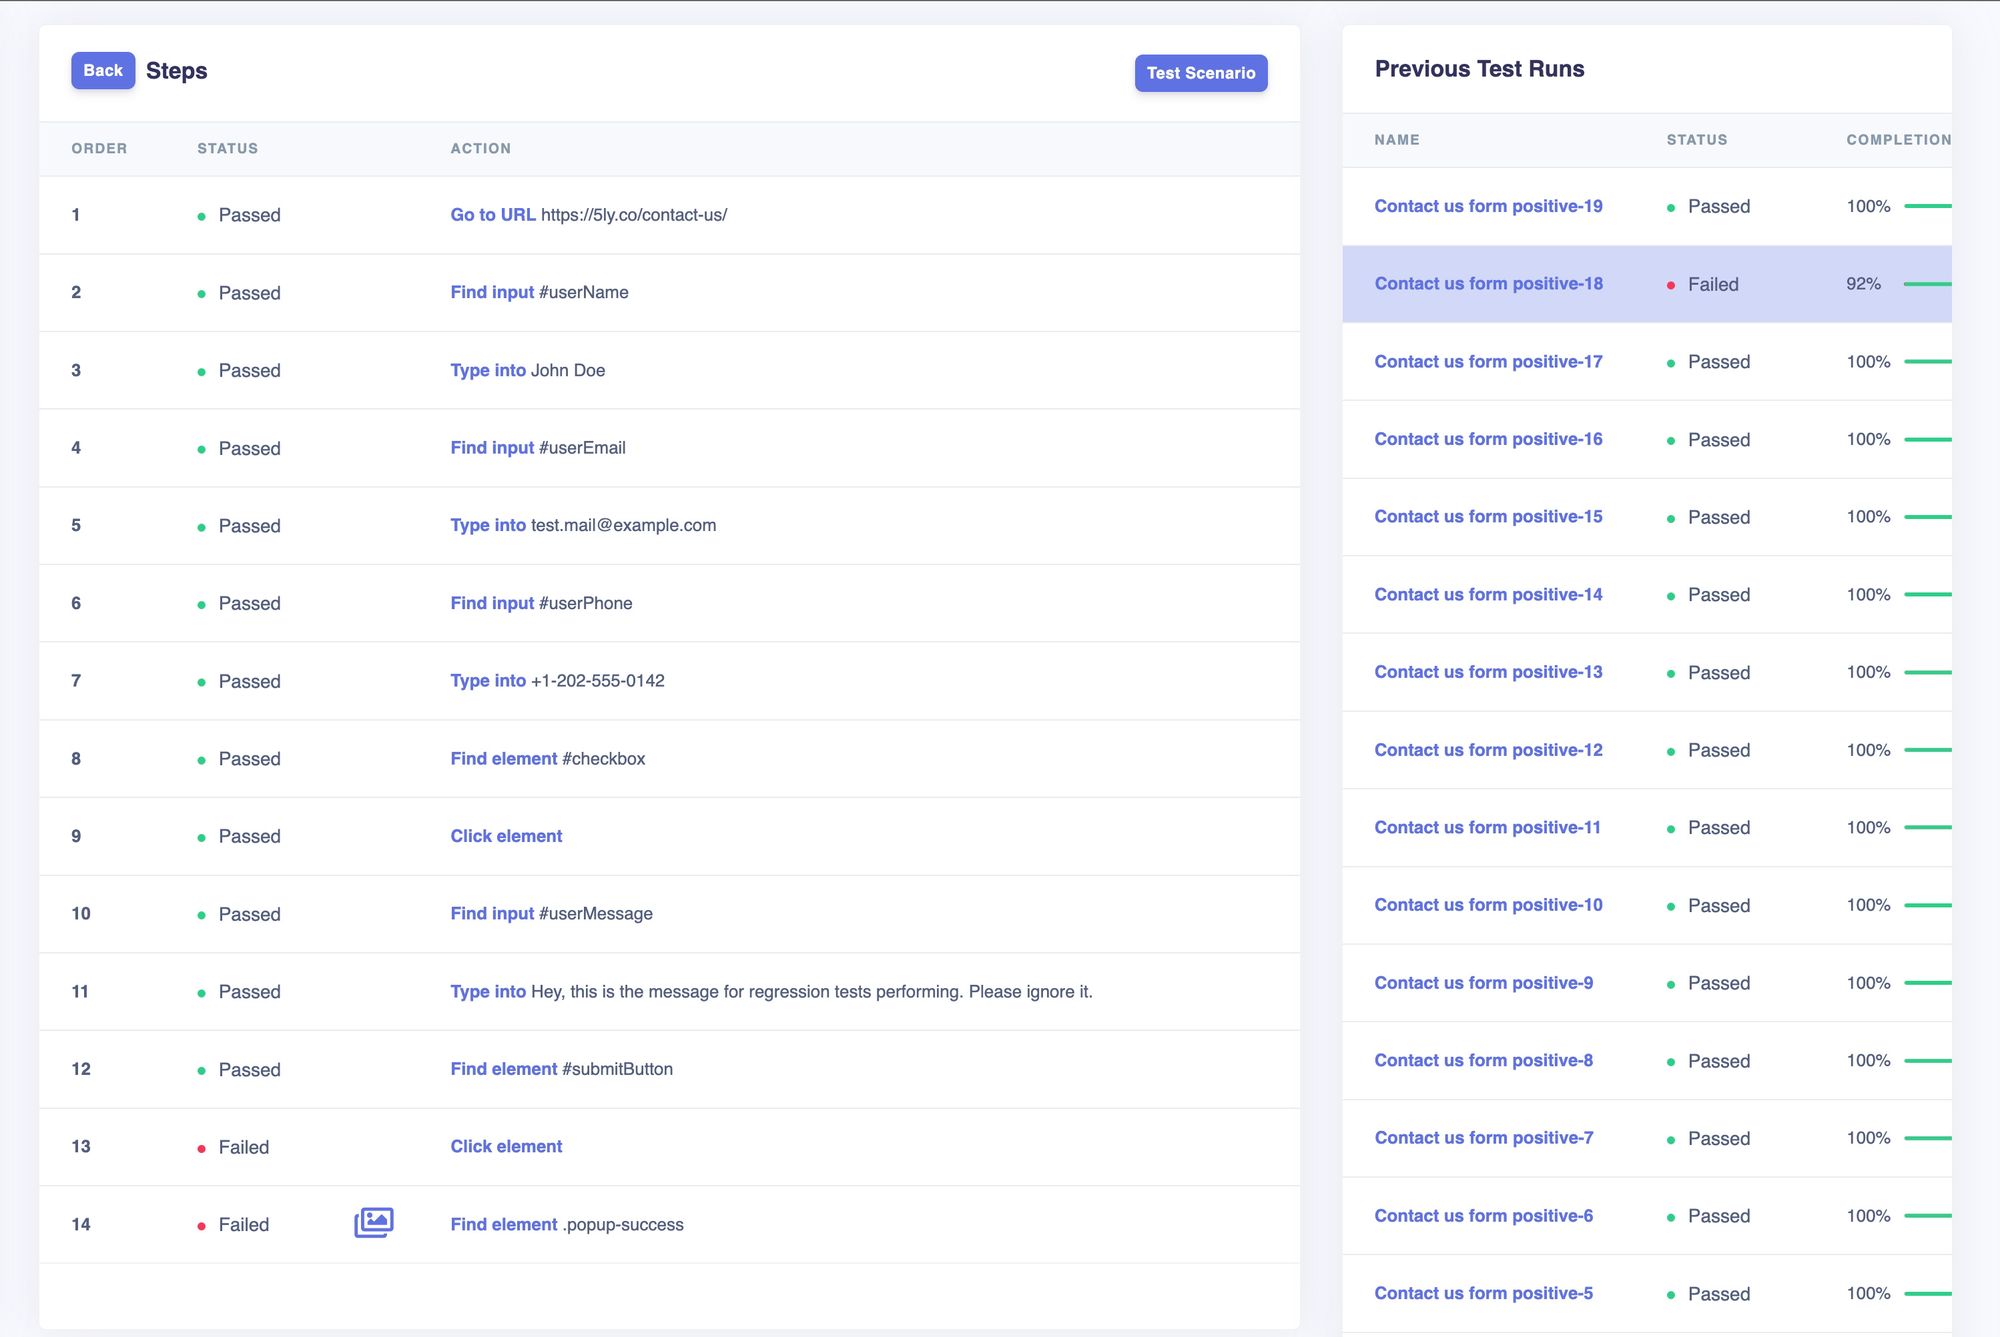
Task: Click the COMPLETION column header
Action: pyautogui.click(x=1898, y=140)
